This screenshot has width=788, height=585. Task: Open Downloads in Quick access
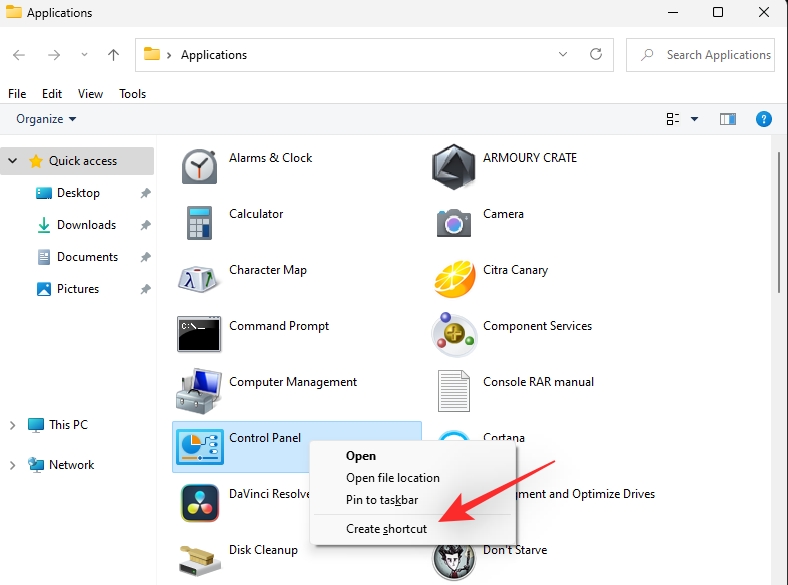click(86, 225)
